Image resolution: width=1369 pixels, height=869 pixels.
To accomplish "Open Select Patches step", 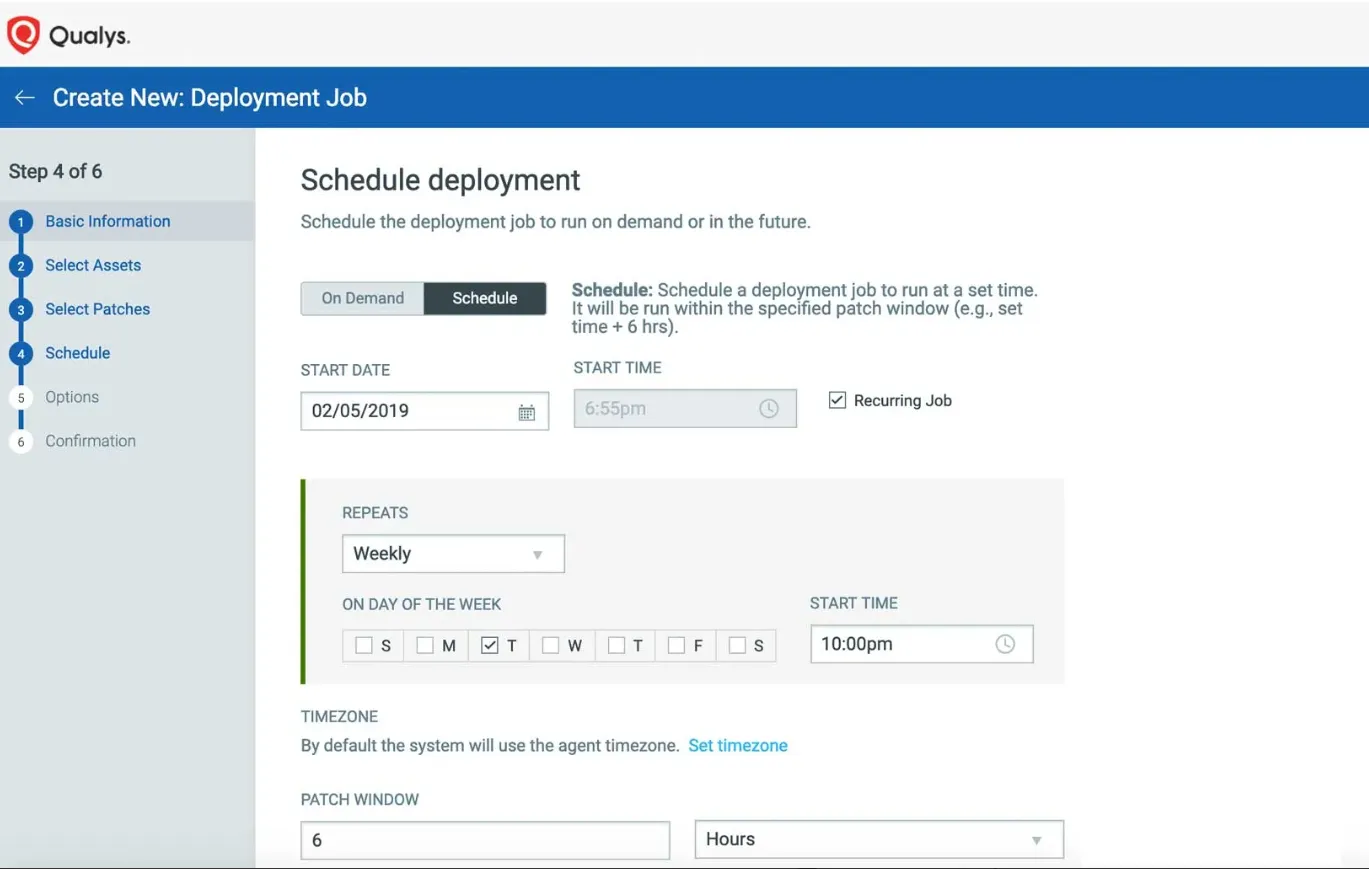I will click(x=98, y=309).
